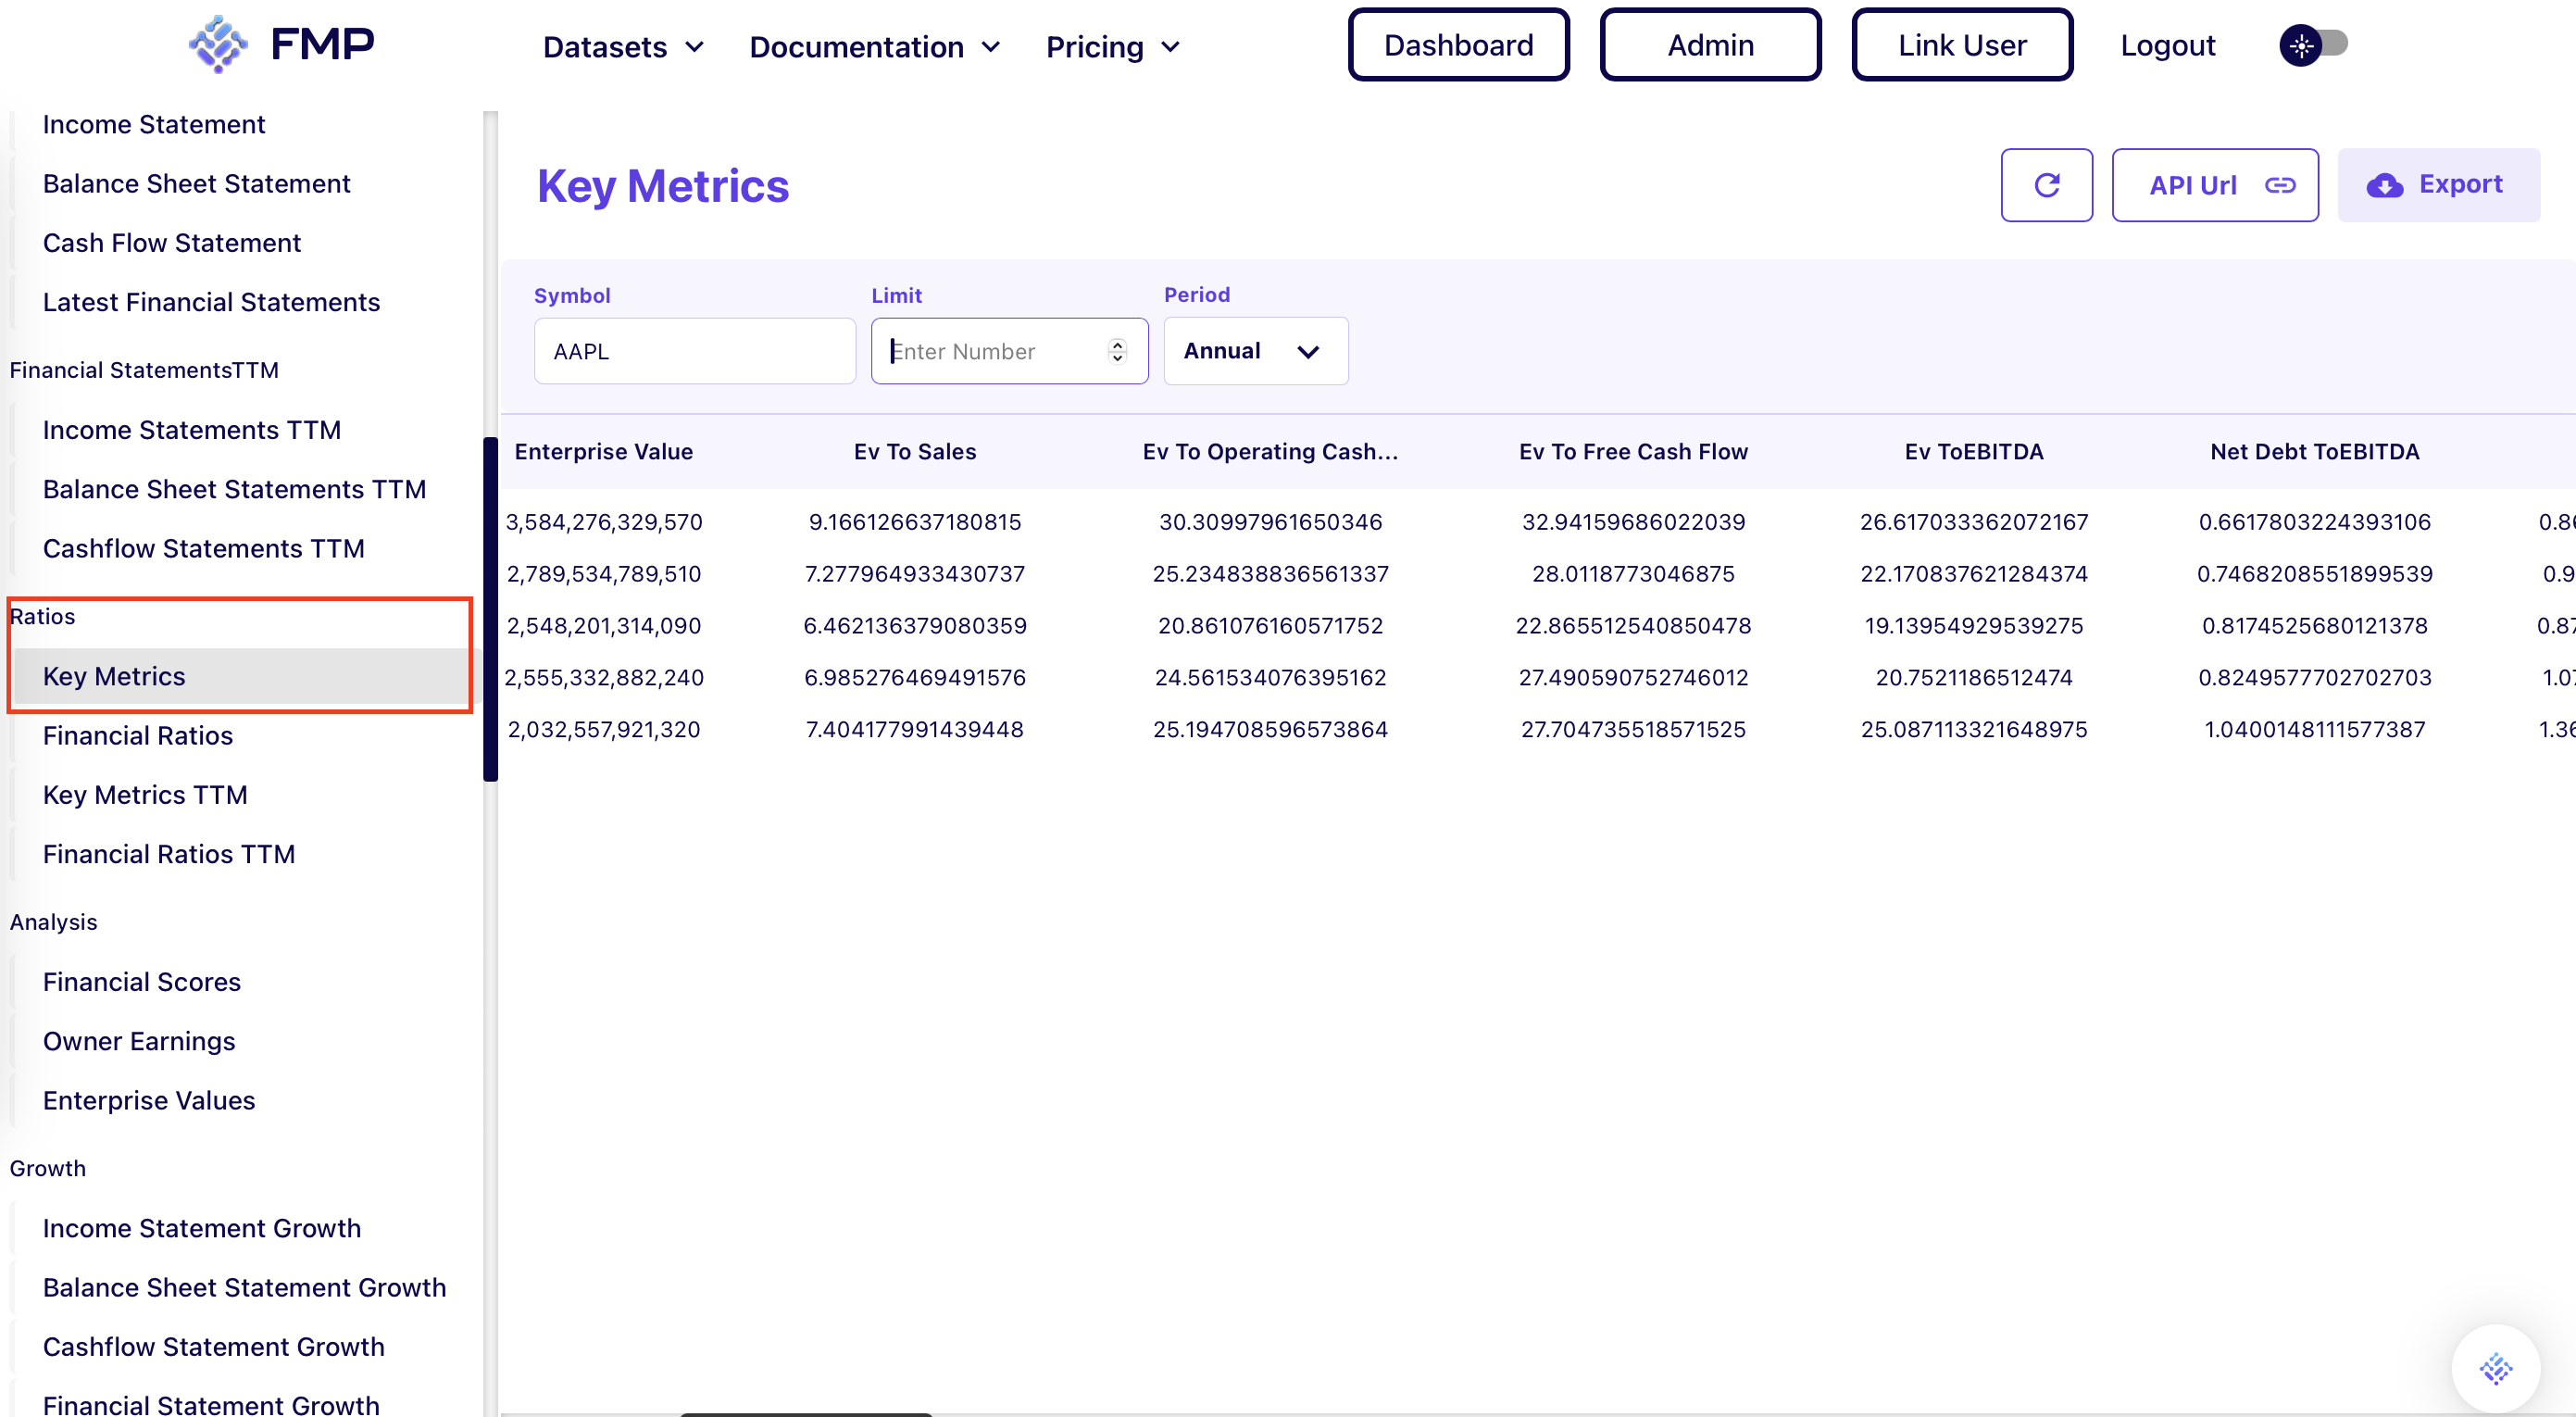Click the Ev To Operating Cash column header
This screenshot has height=1417, width=2576.
click(x=1270, y=452)
